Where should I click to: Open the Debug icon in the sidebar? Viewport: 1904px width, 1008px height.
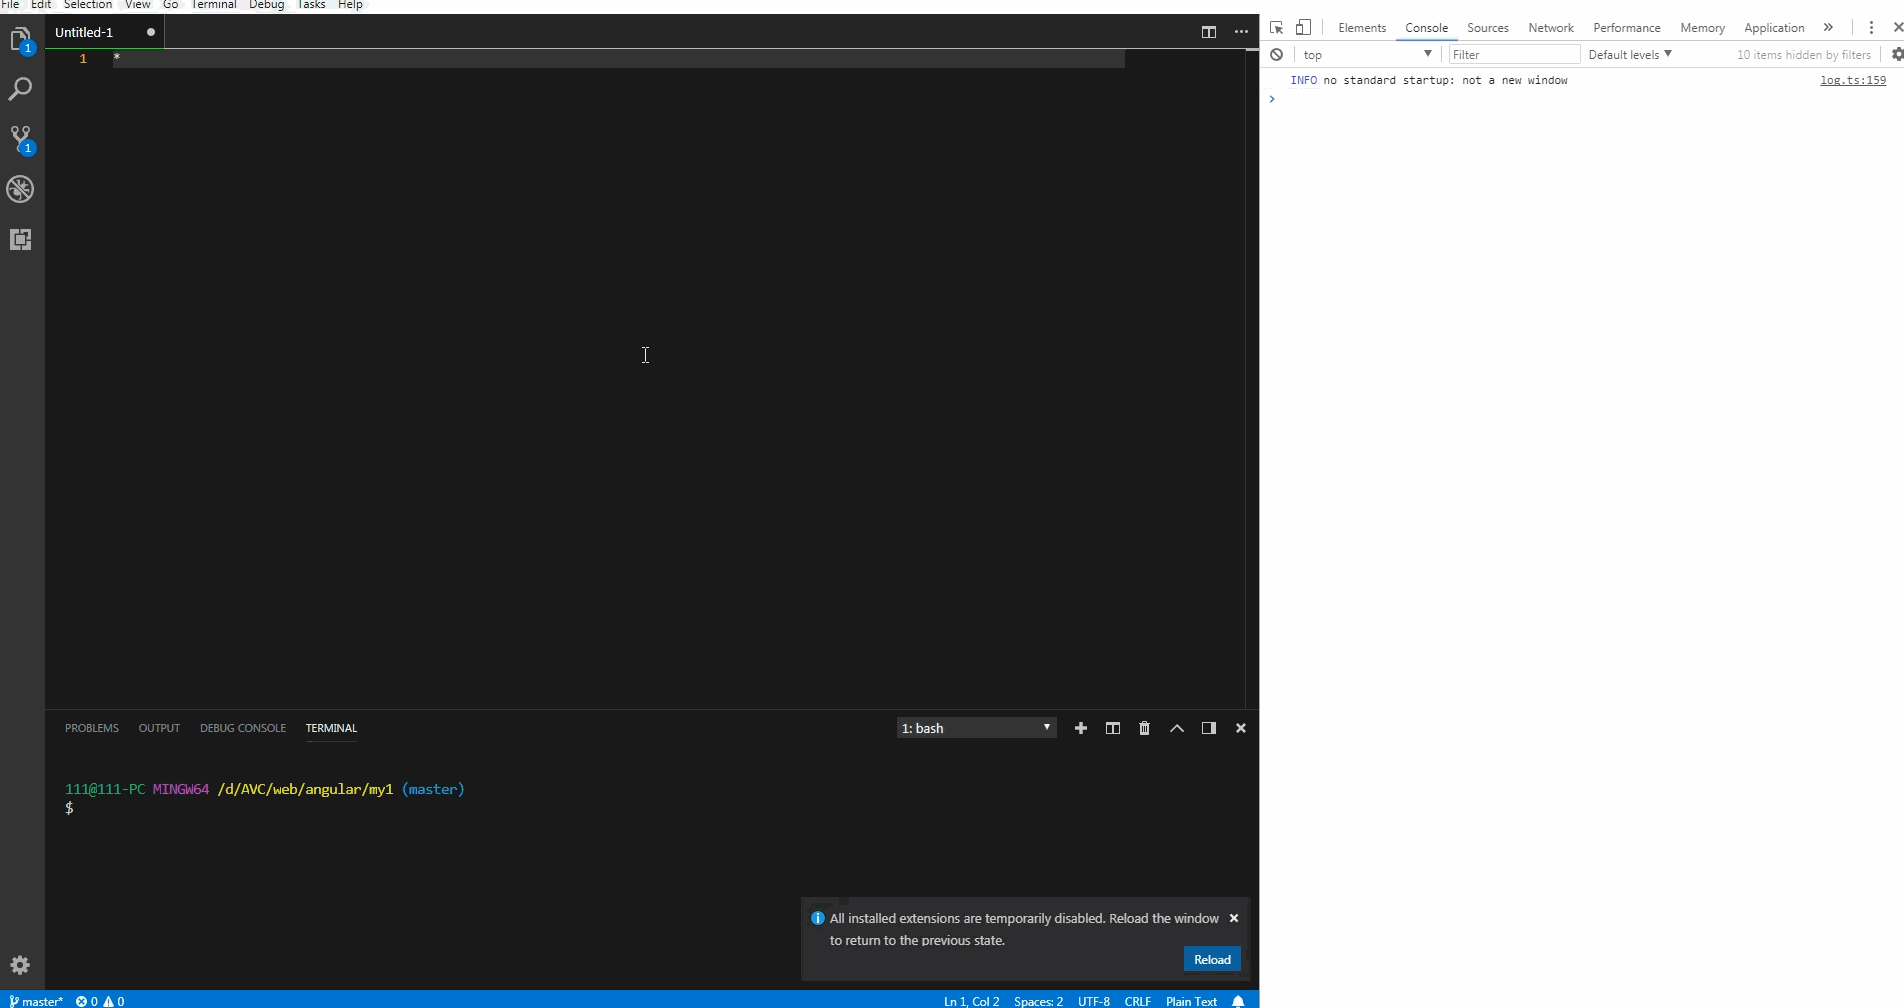(x=20, y=188)
